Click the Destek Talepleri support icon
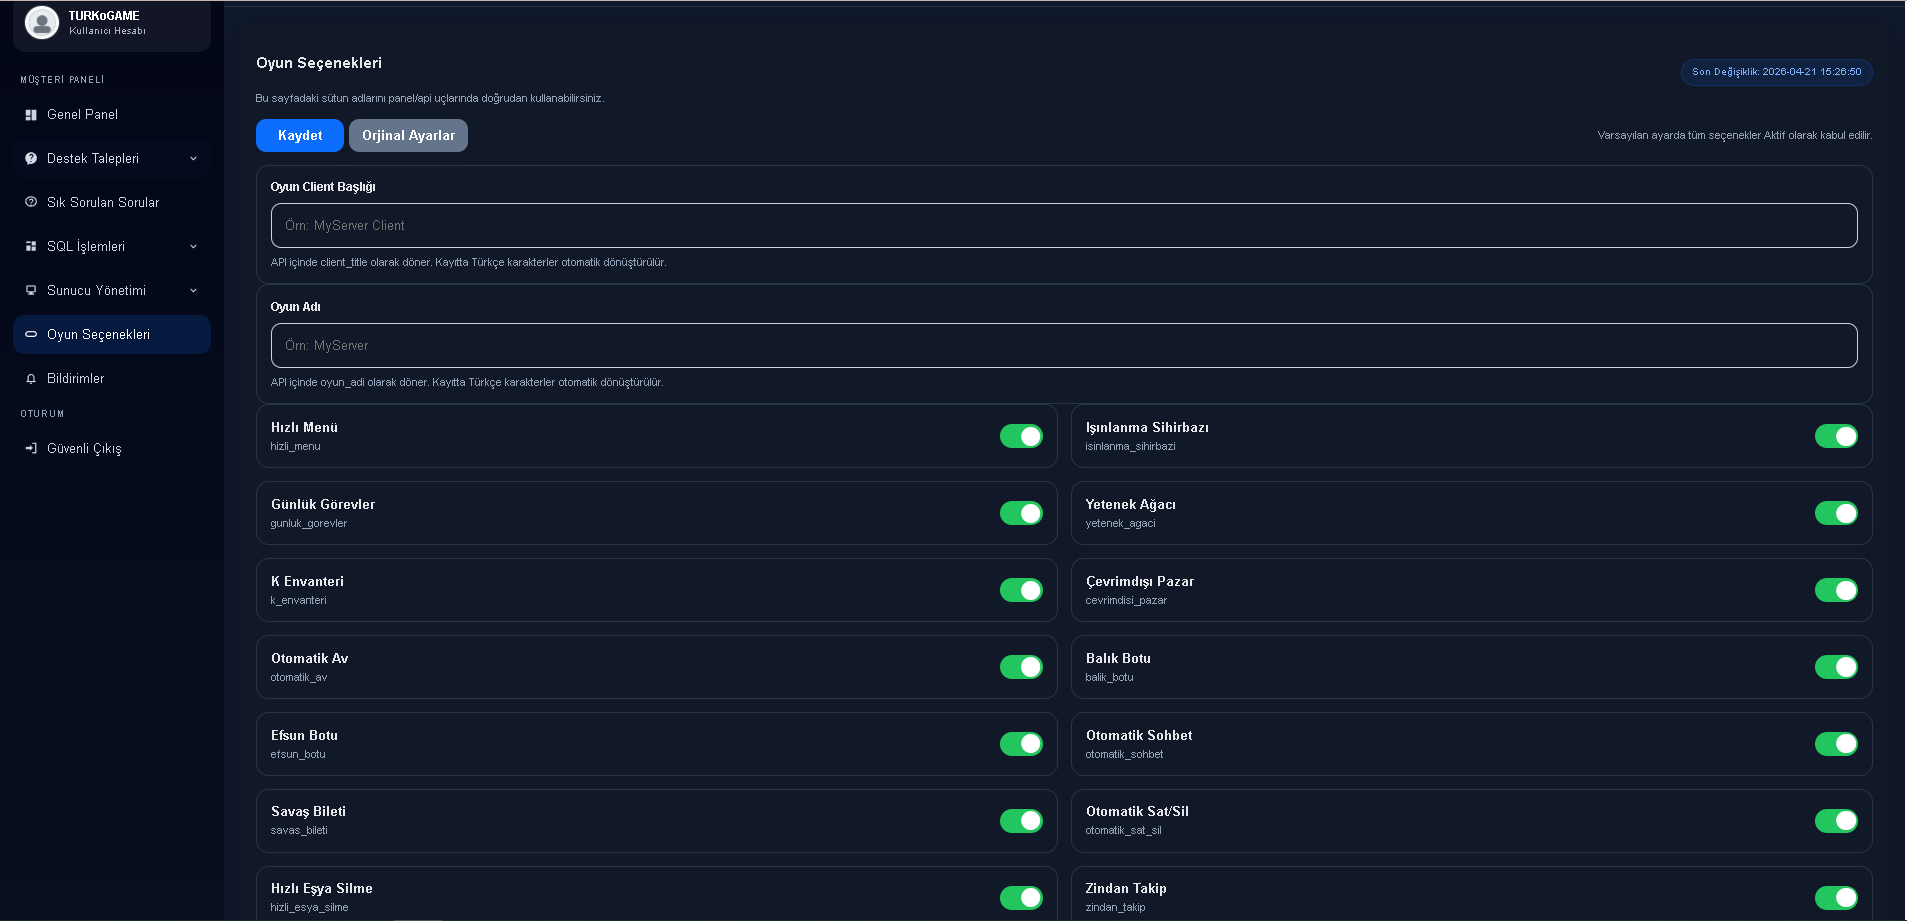Viewport: 1907px width, 921px height. click(x=31, y=159)
